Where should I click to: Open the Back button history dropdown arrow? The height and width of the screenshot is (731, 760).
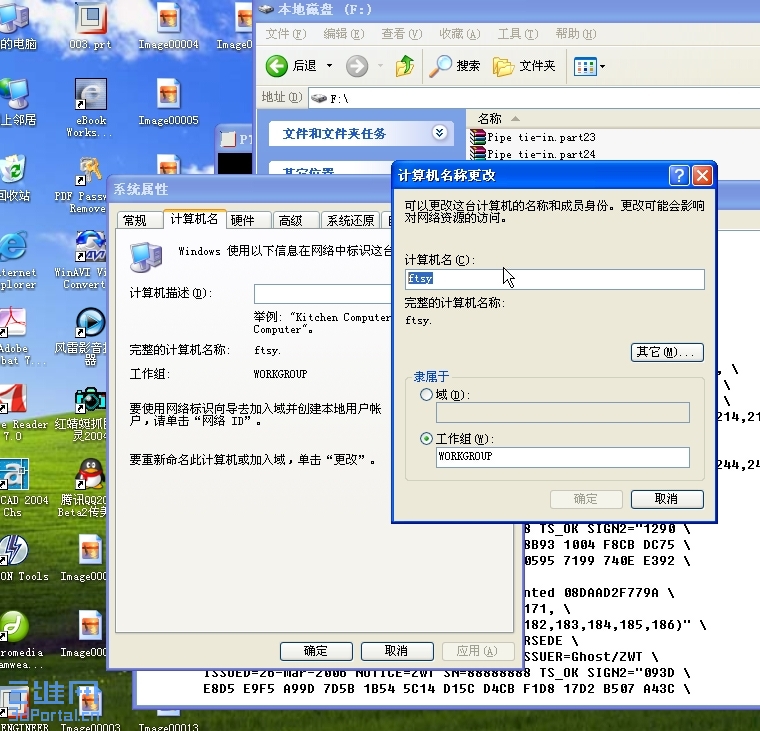point(330,65)
